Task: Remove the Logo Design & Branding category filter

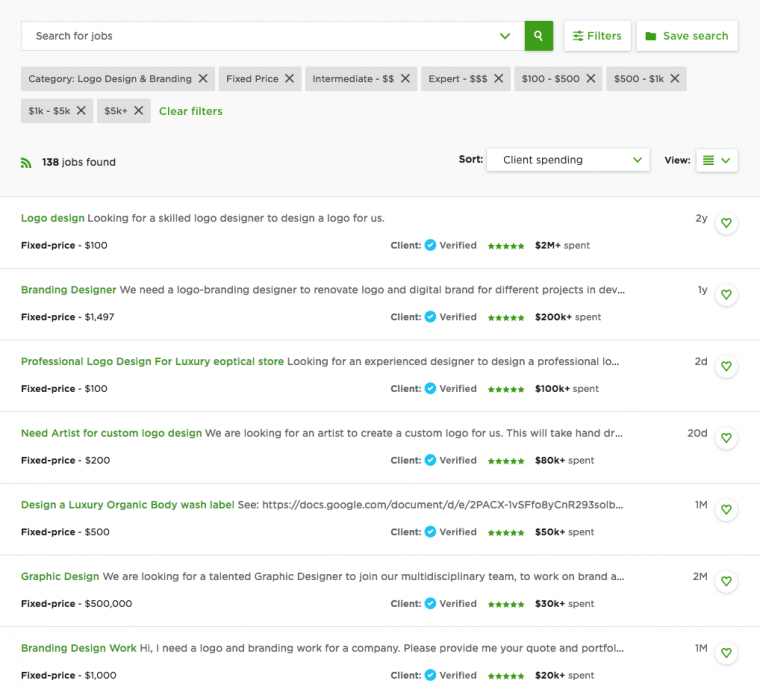Action: (203, 79)
